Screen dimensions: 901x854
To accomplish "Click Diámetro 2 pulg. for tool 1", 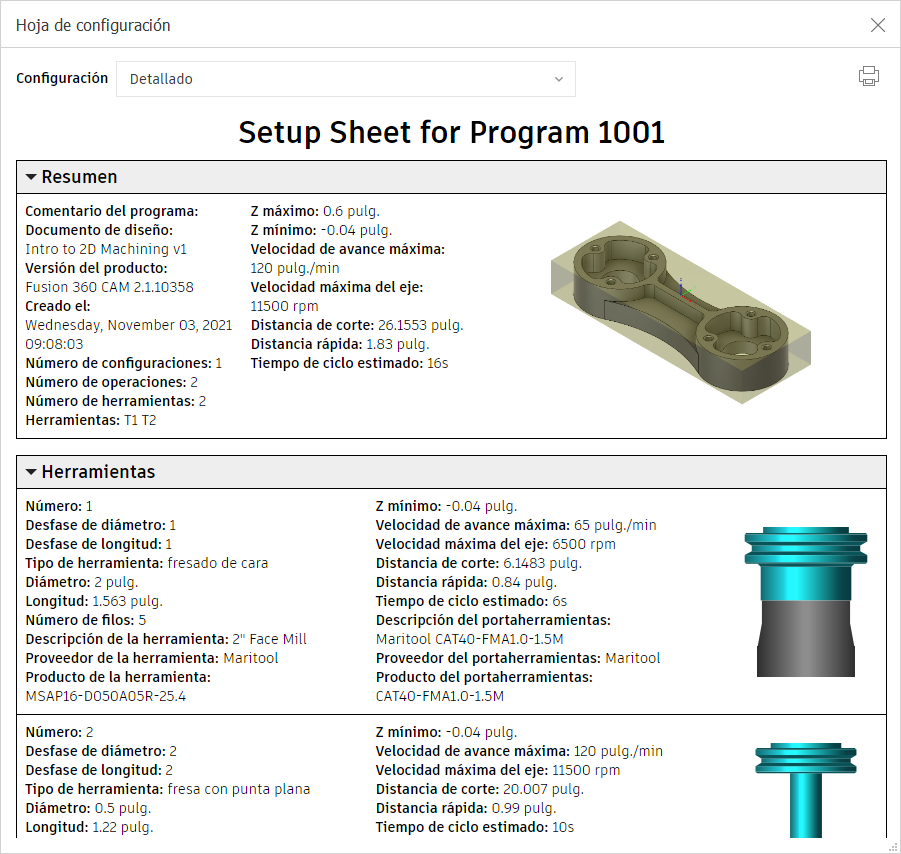I will tap(82, 582).
